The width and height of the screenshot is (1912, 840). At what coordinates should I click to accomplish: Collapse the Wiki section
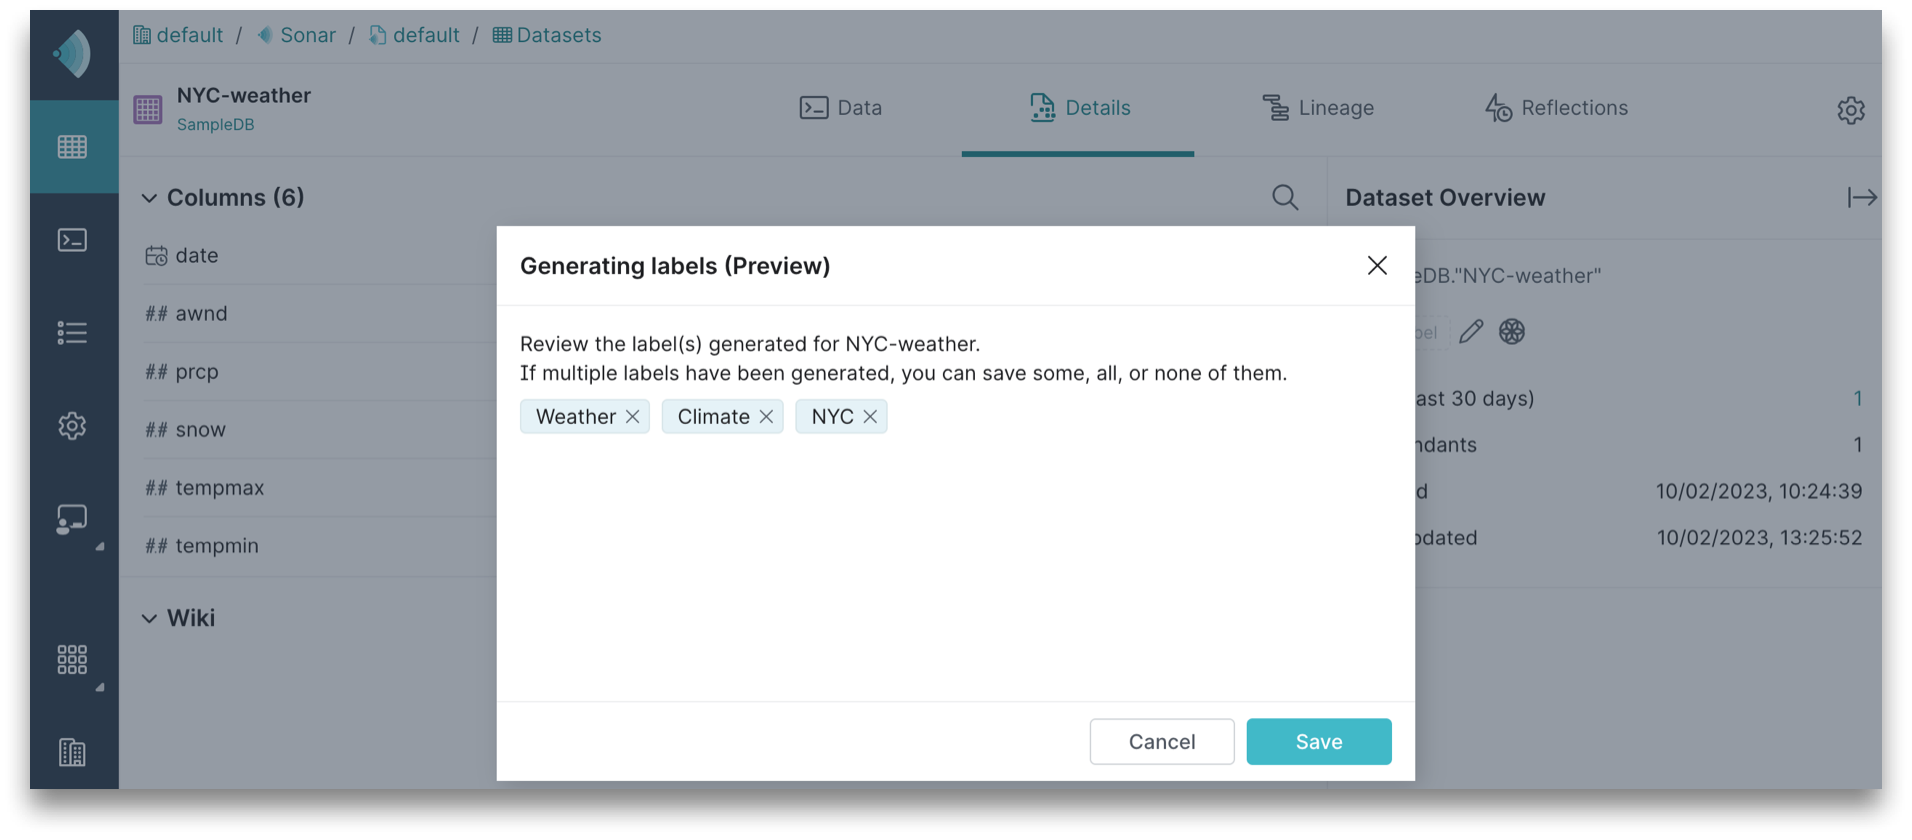149,618
